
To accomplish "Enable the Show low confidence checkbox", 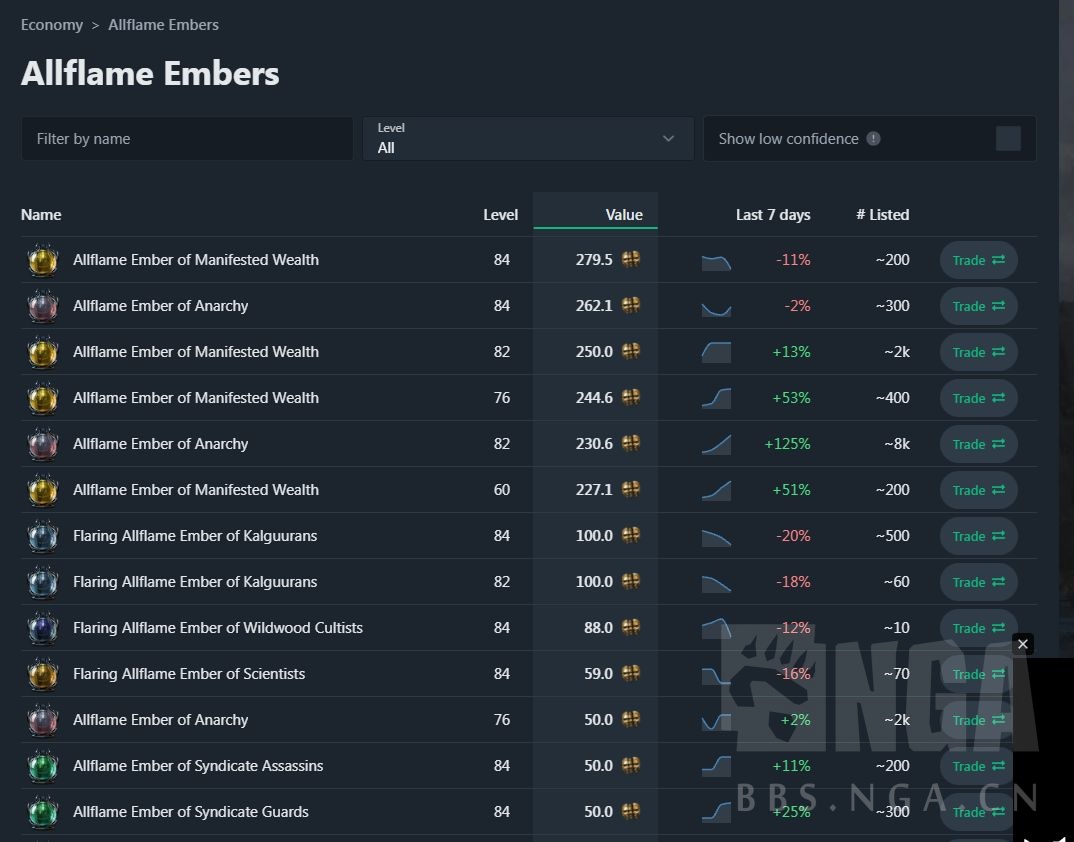I will click(1008, 139).
